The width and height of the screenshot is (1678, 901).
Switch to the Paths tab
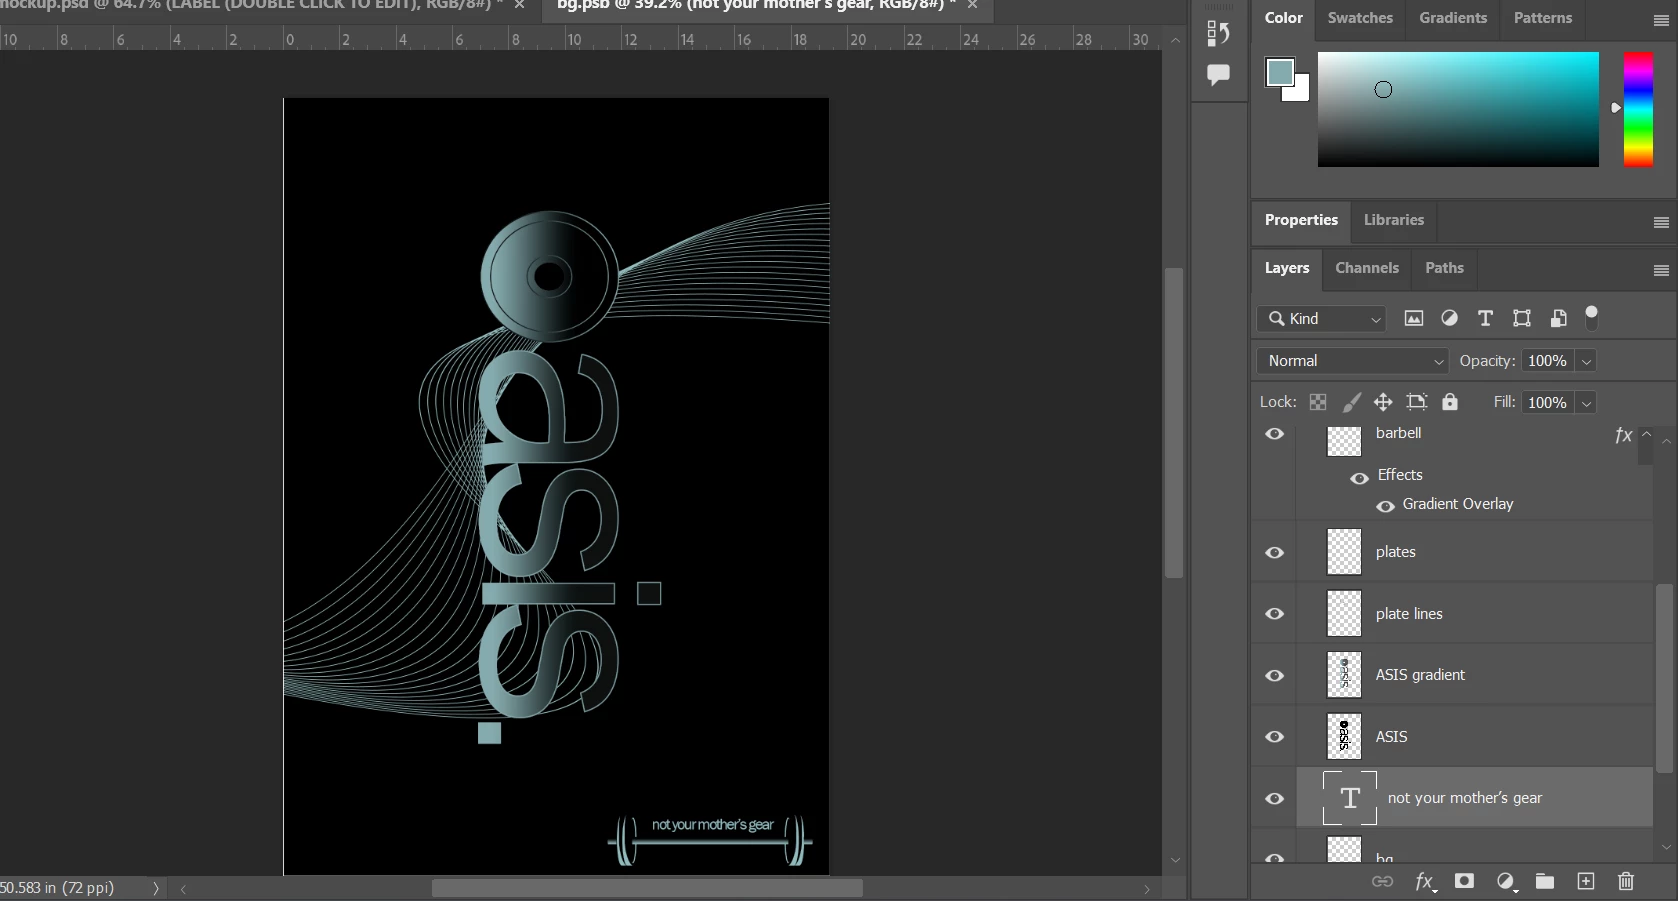[x=1444, y=268]
